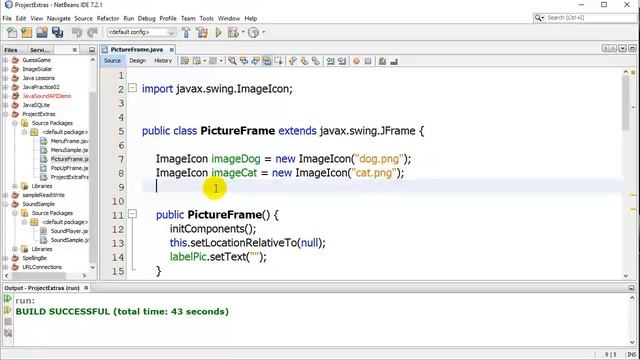Select MenuSample.java in project tree

click(69, 150)
